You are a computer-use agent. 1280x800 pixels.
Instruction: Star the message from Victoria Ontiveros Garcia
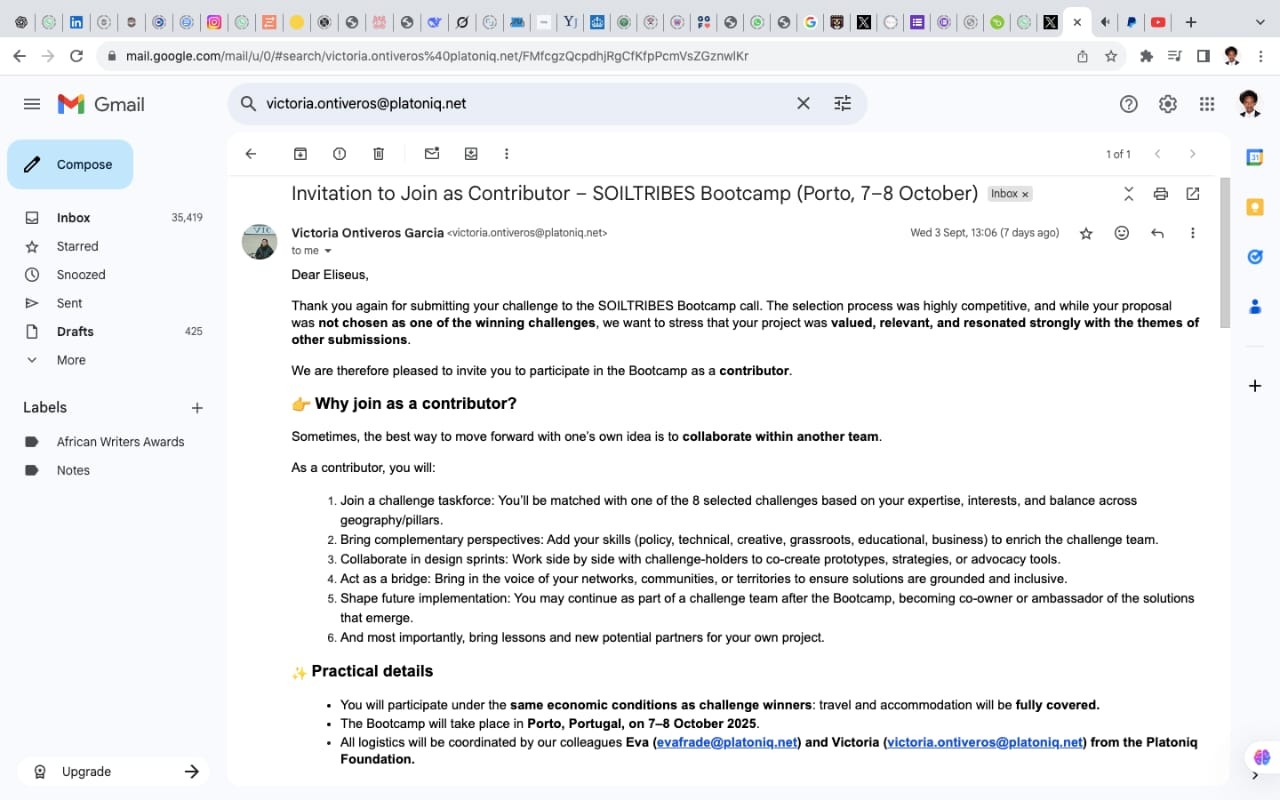tap(1086, 233)
